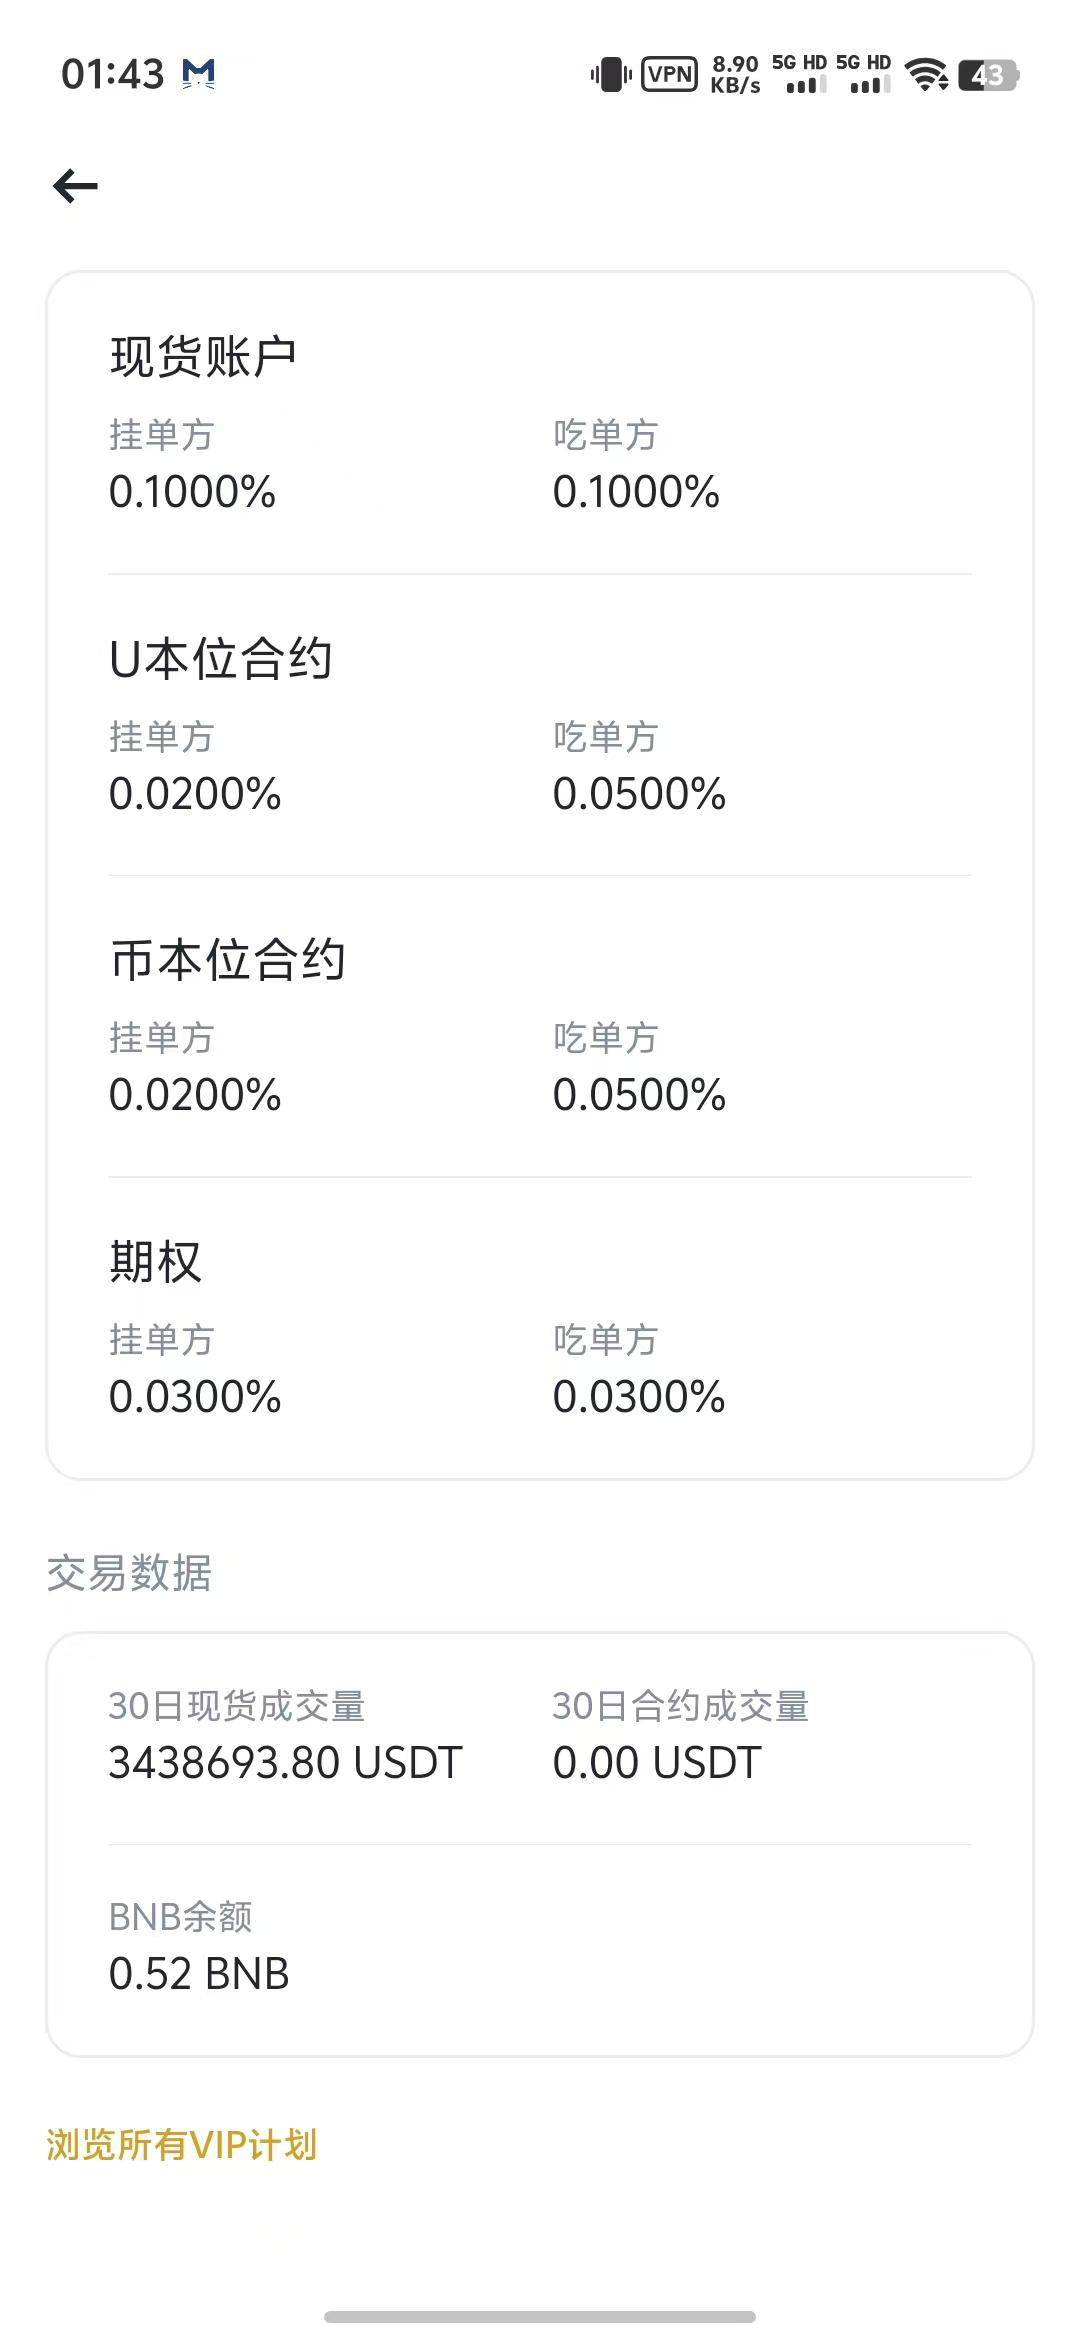Tap the 现货账户 section heading
1080x2344 pixels.
tap(203, 357)
